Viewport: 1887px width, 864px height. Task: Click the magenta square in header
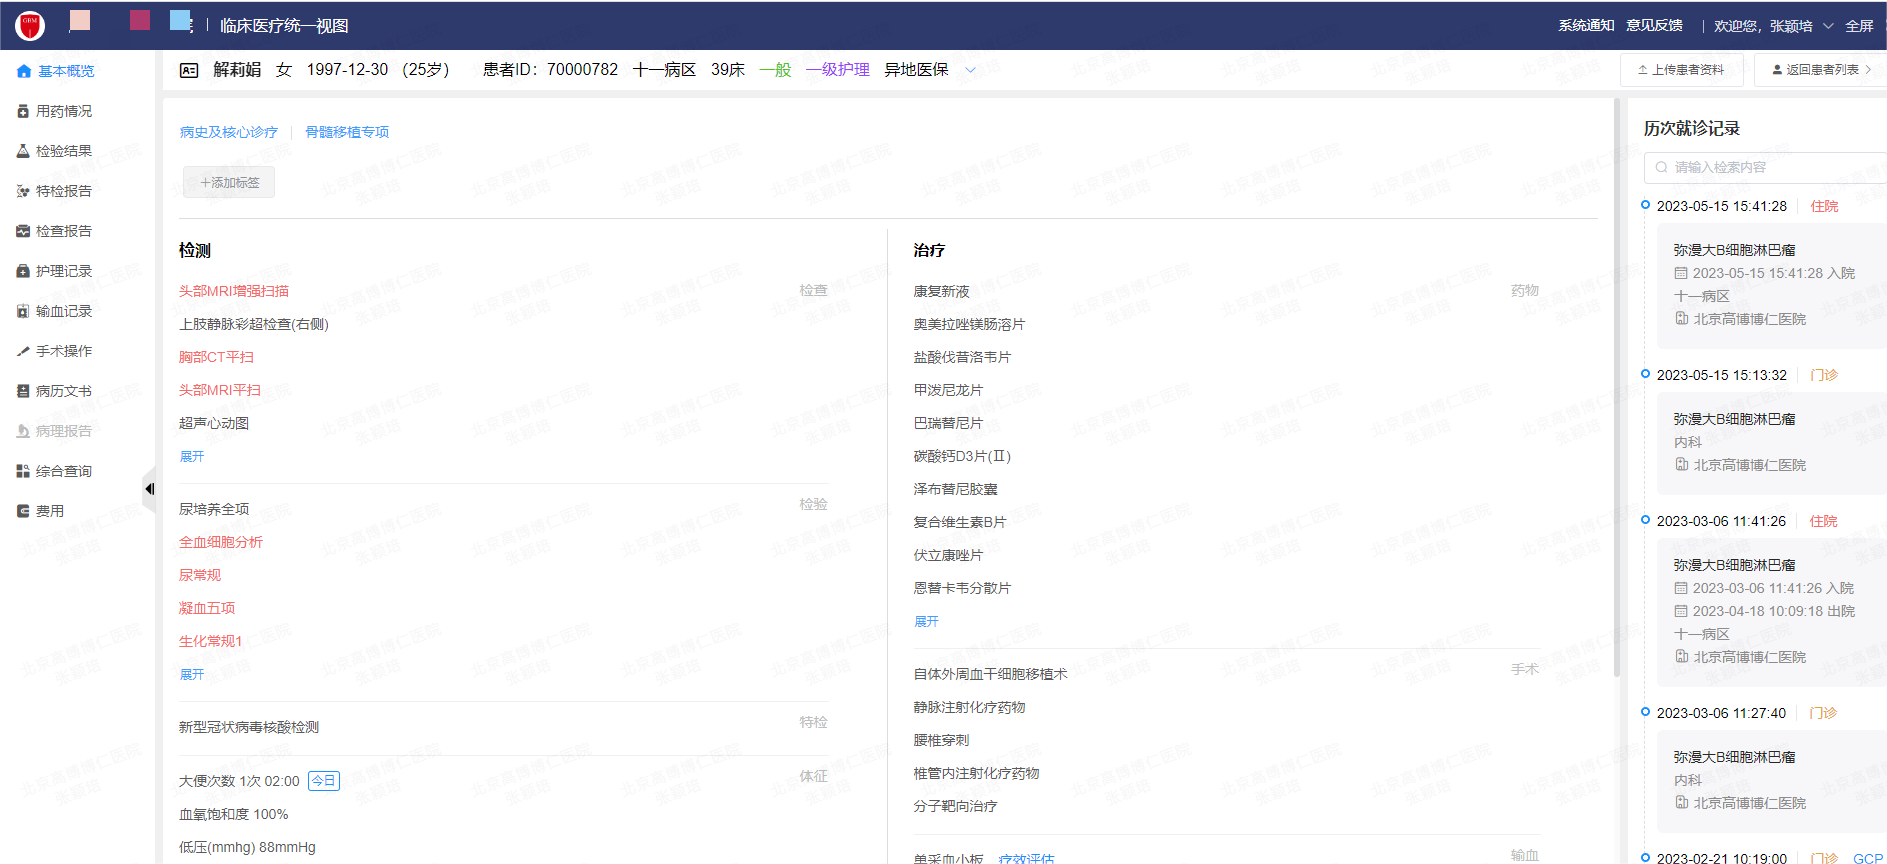(140, 20)
